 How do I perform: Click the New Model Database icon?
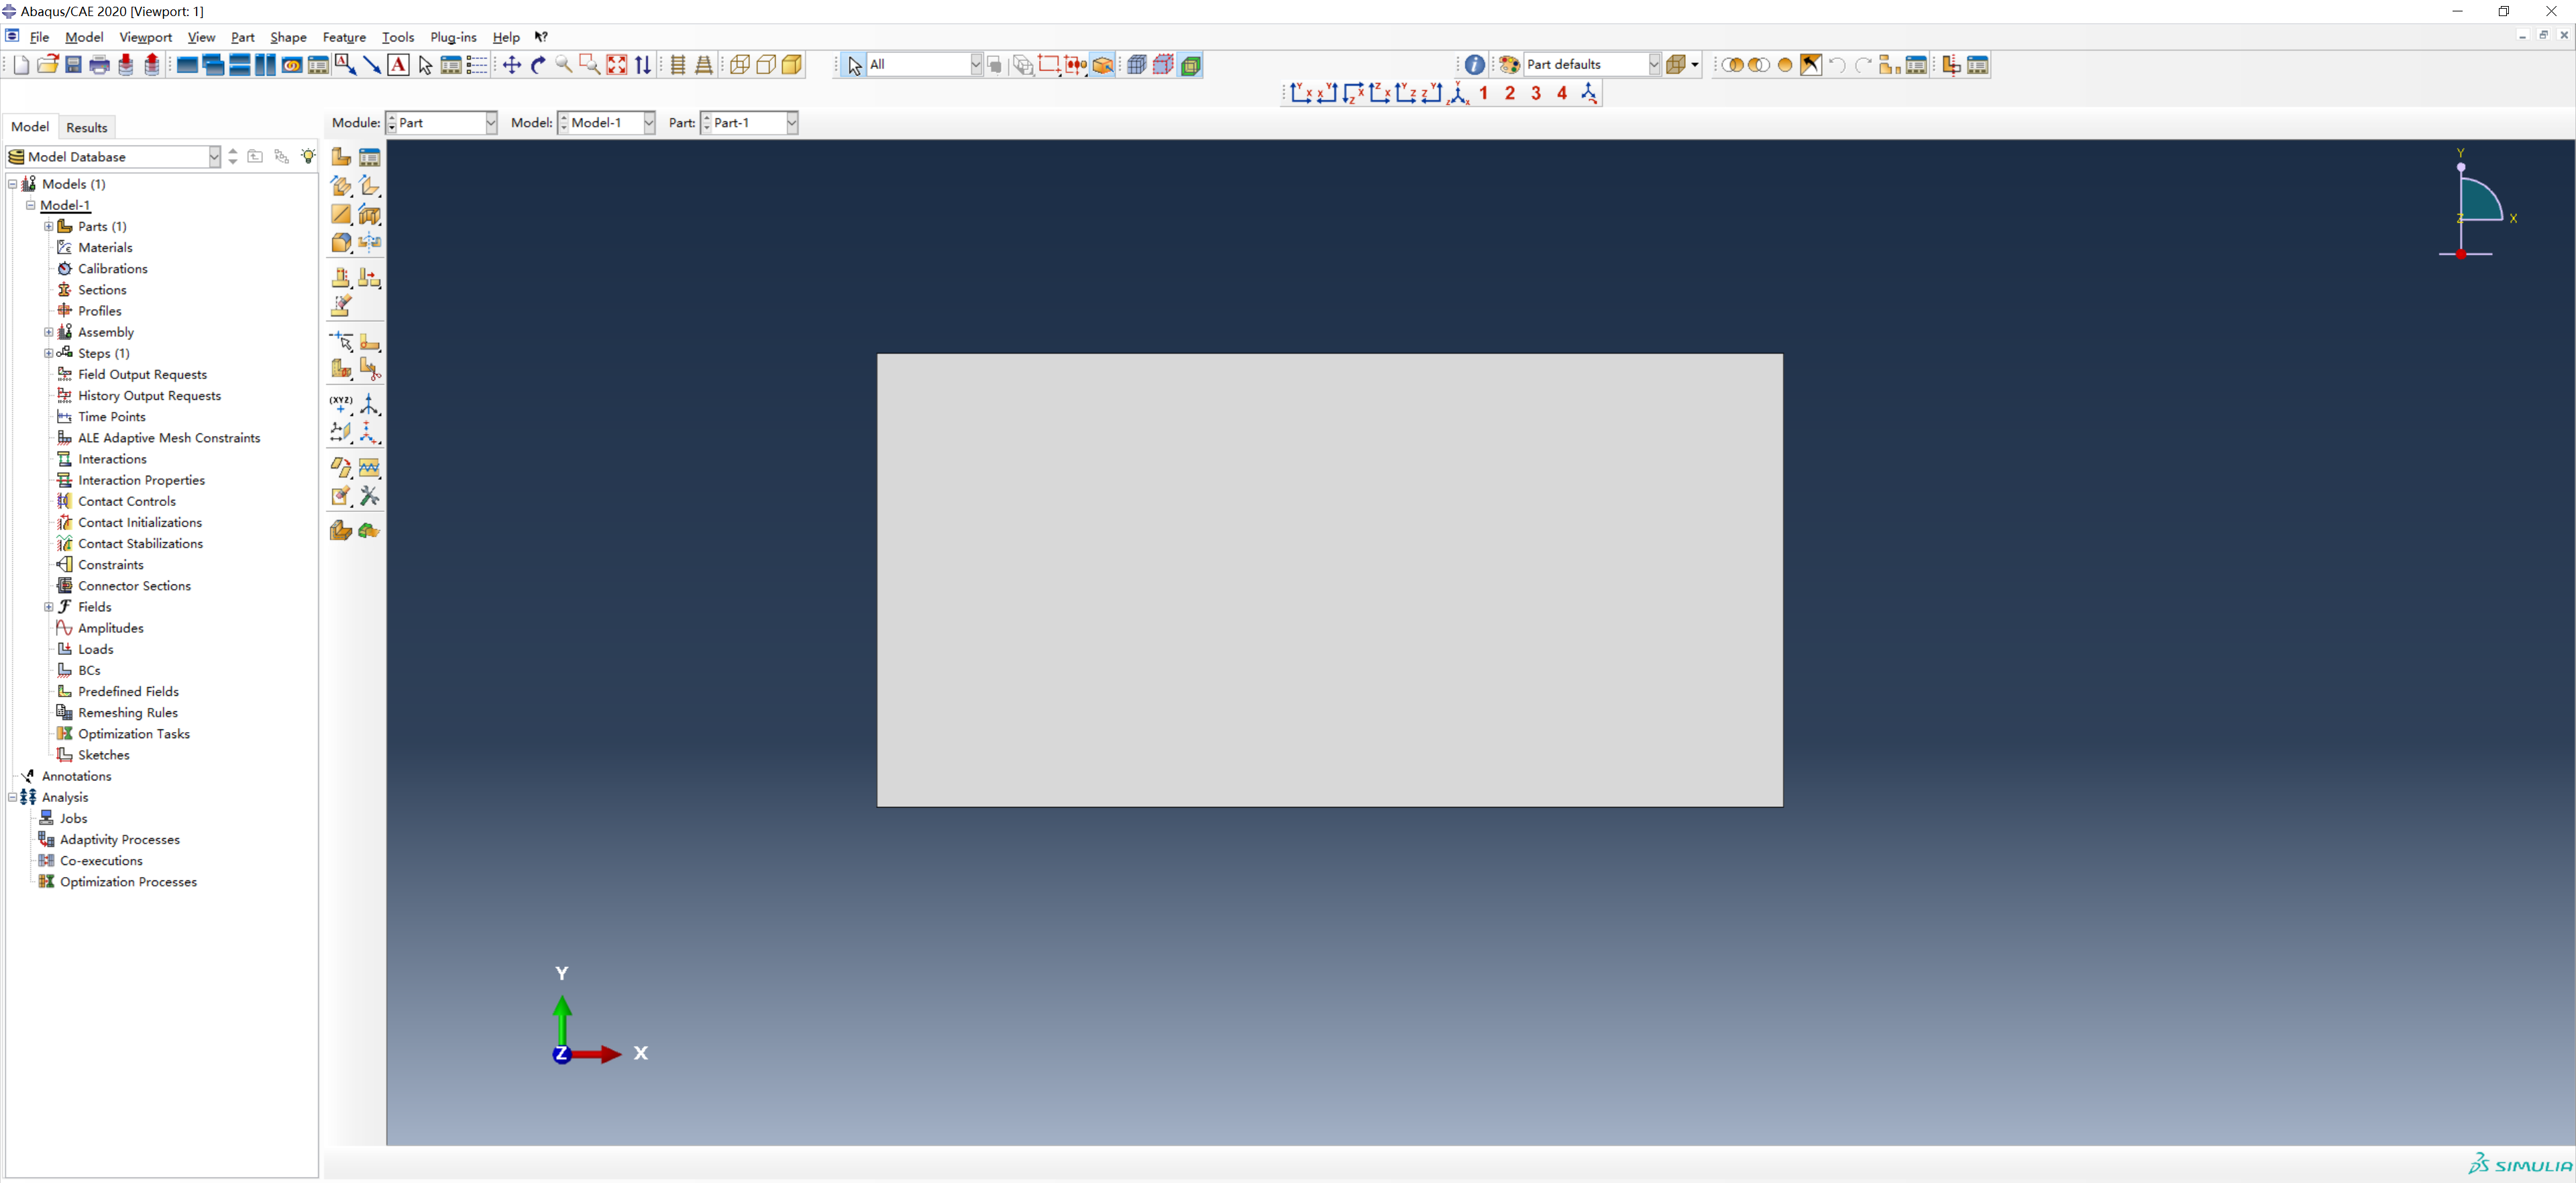point(21,65)
